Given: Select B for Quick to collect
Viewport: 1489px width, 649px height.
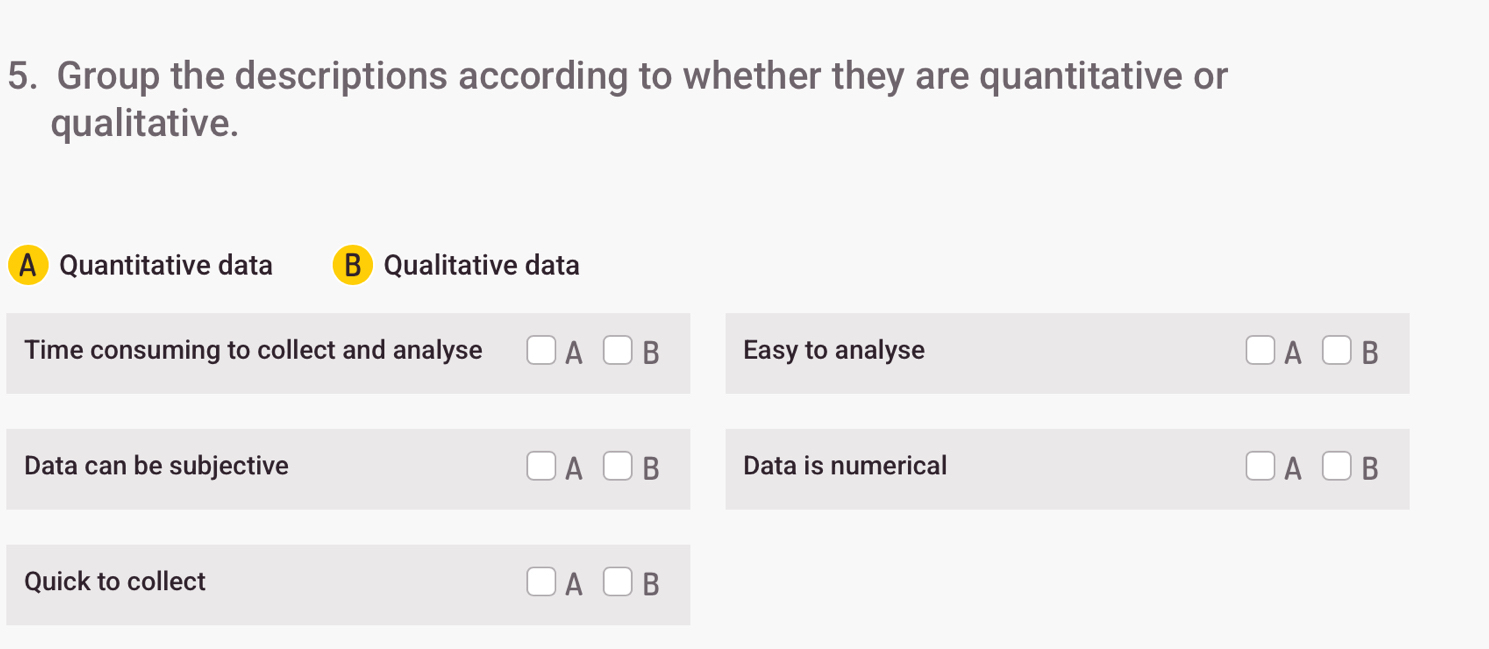Looking at the screenshot, I should tap(618, 582).
